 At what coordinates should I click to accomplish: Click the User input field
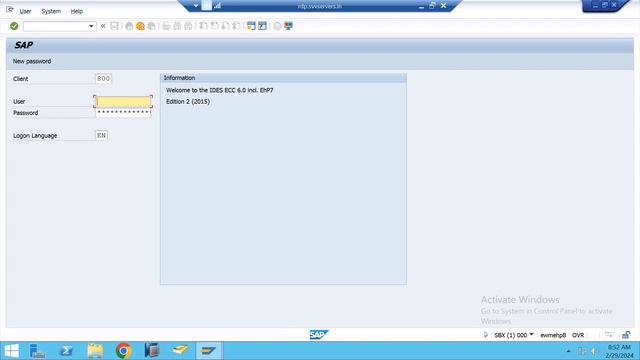pos(123,101)
